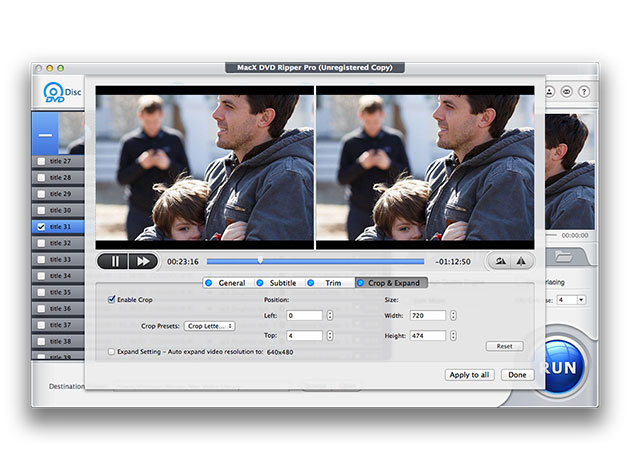The height and width of the screenshot is (473, 630).
Task: Click the 640x480 resolution text
Action: 280,352
